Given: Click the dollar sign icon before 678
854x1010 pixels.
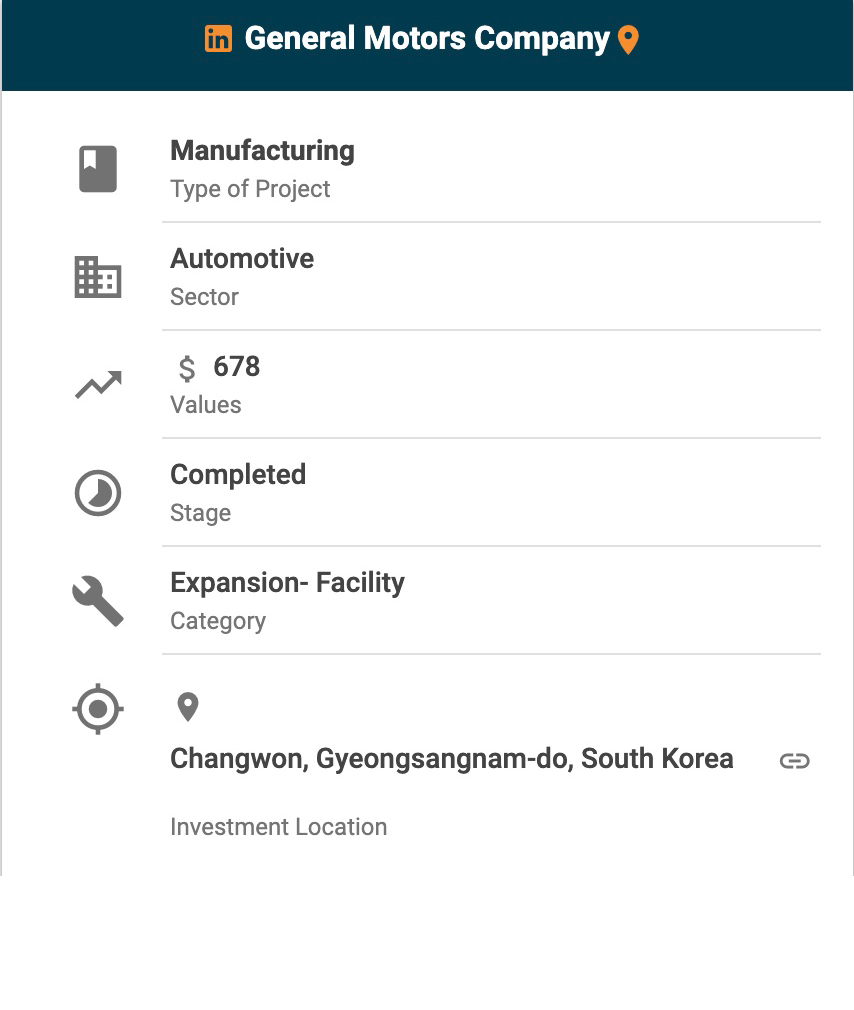Looking at the screenshot, I should tap(187, 368).
